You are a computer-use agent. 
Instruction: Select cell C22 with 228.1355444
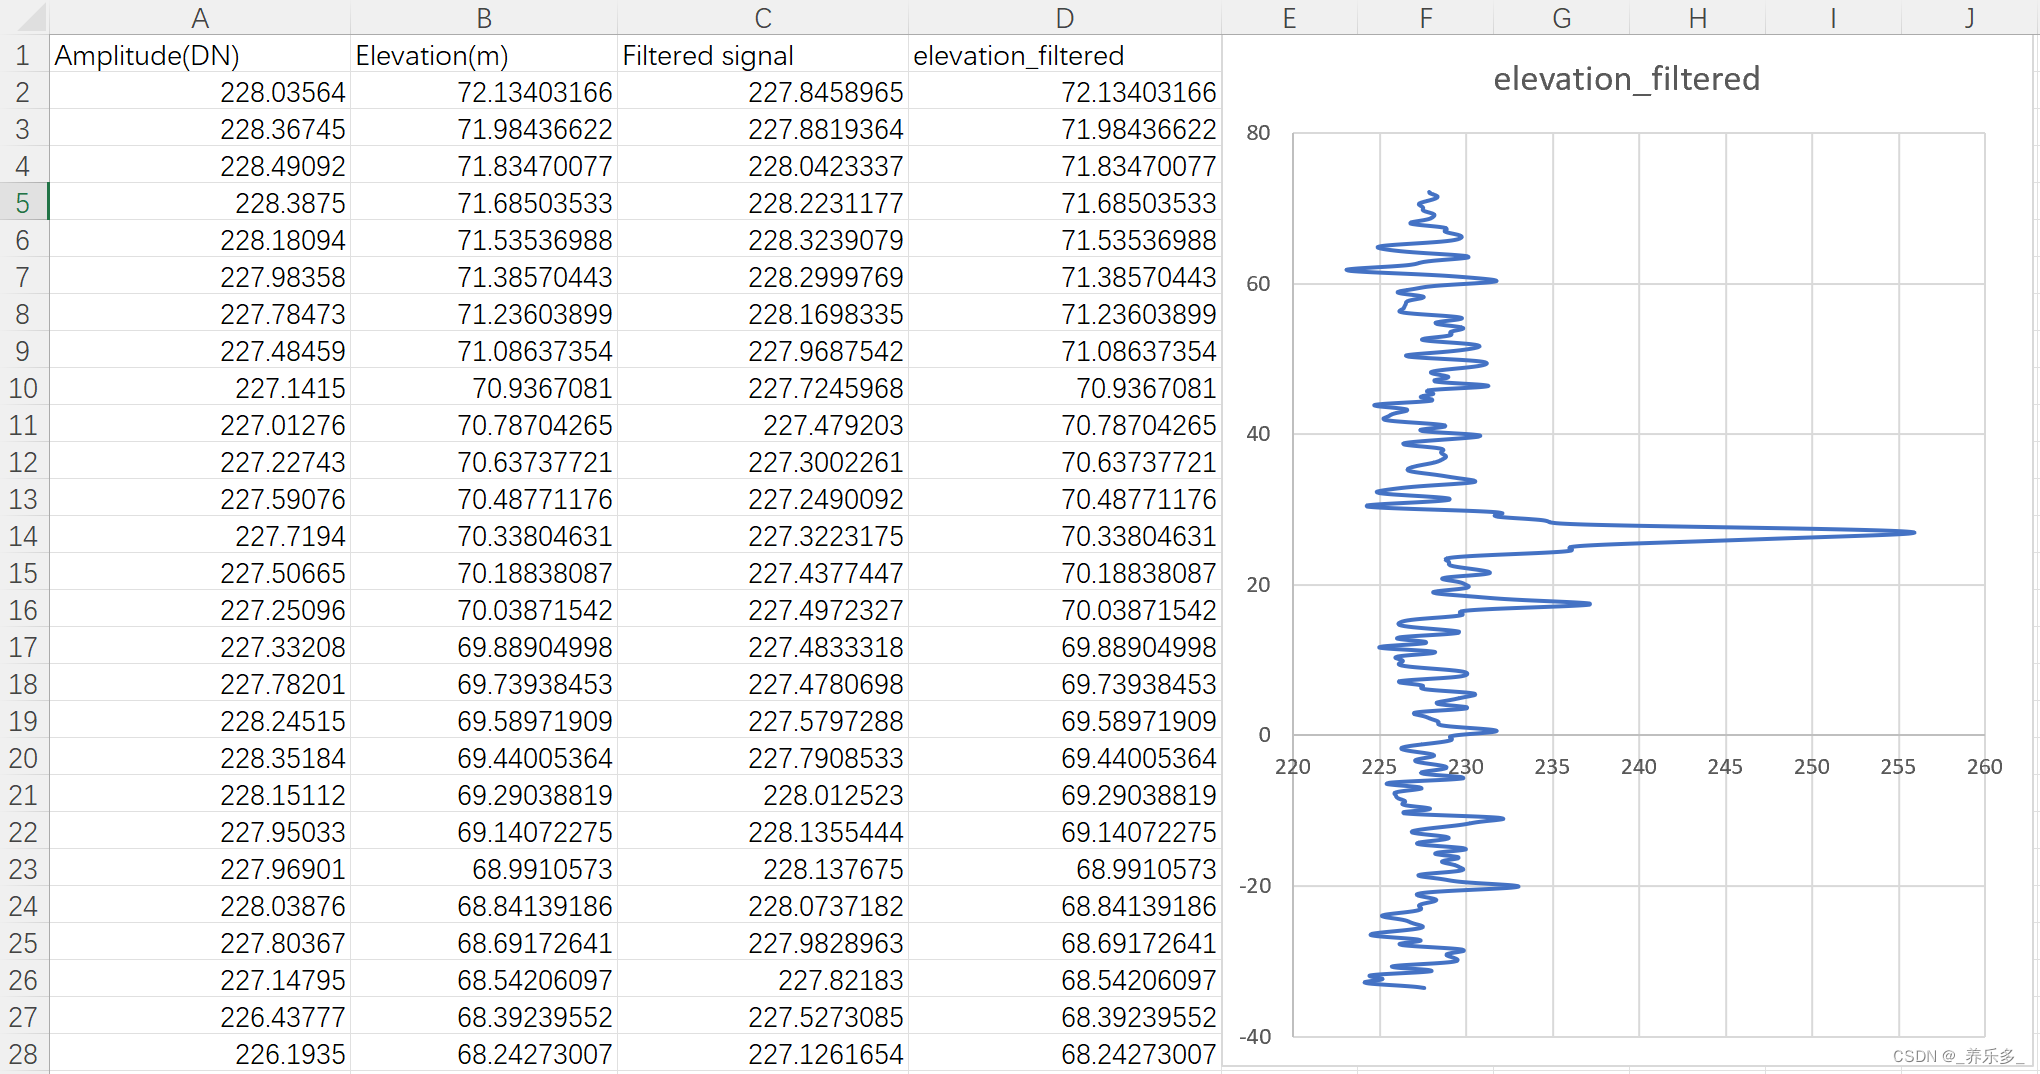pyautogui.click(x=763, y=832)
